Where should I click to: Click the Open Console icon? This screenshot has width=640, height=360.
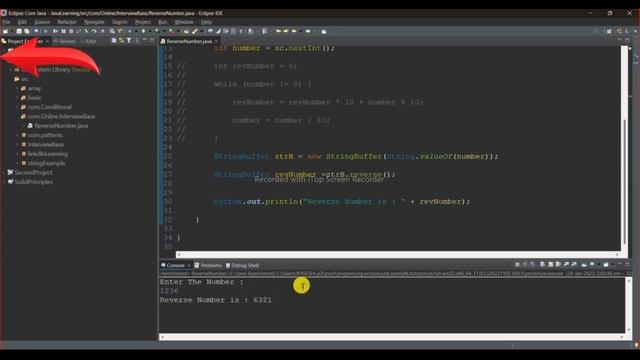coord(606,264)
